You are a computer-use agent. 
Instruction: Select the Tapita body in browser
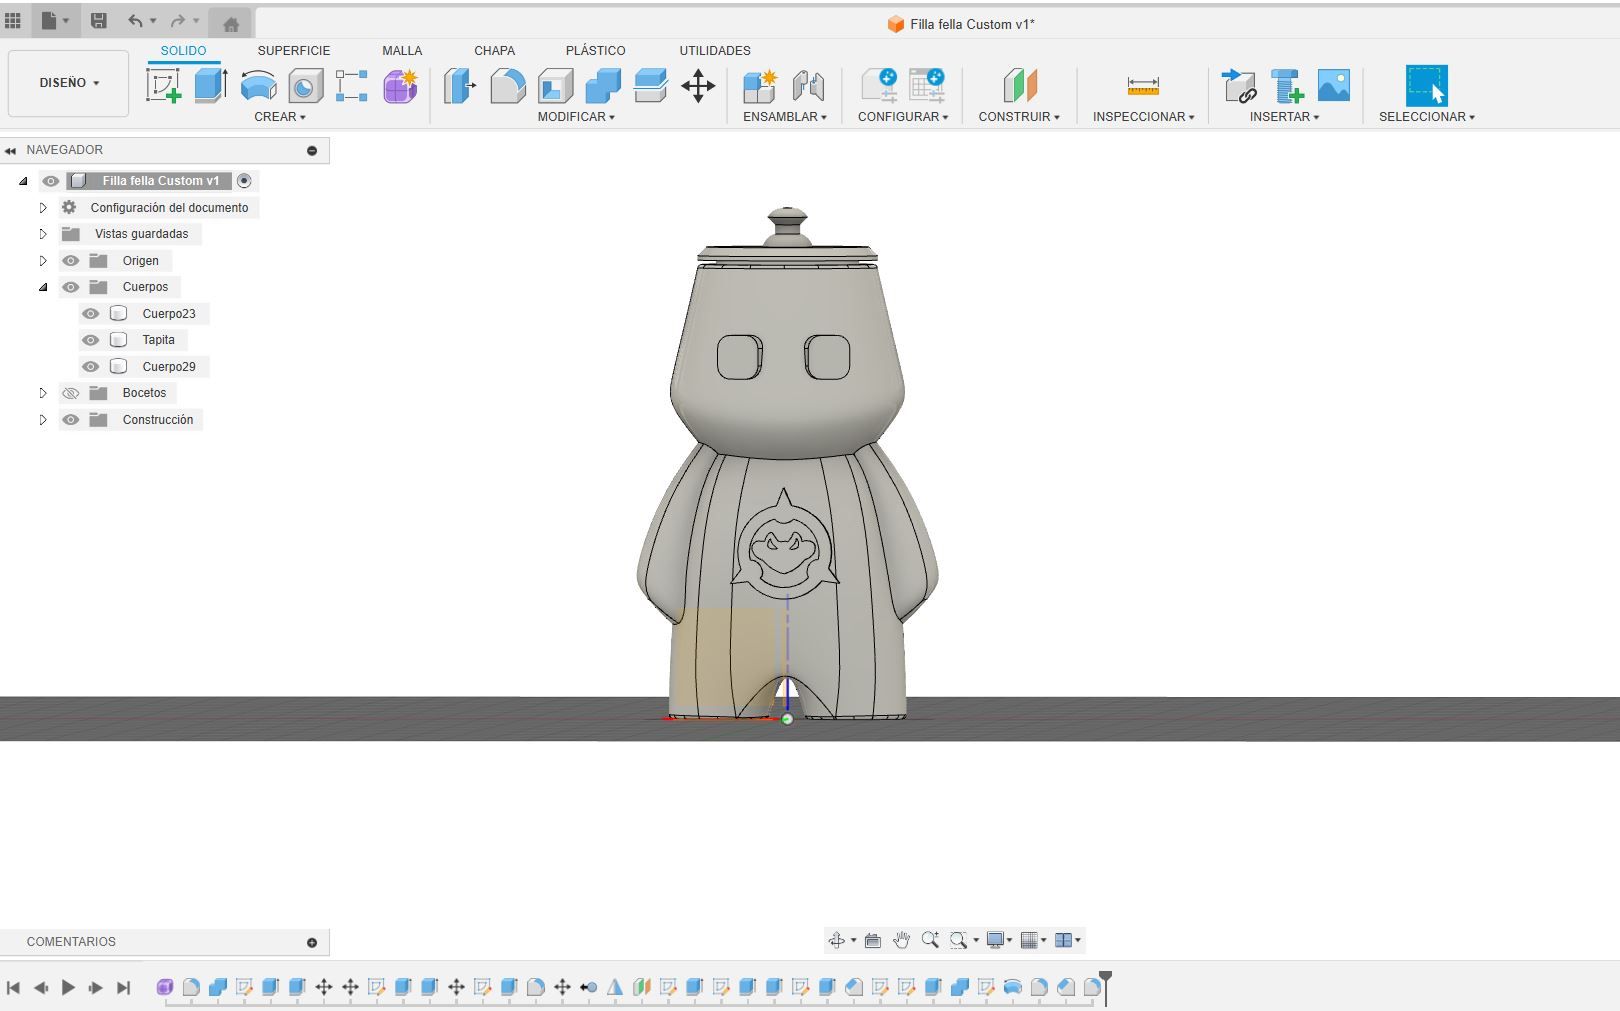click(x=158, y=340)
